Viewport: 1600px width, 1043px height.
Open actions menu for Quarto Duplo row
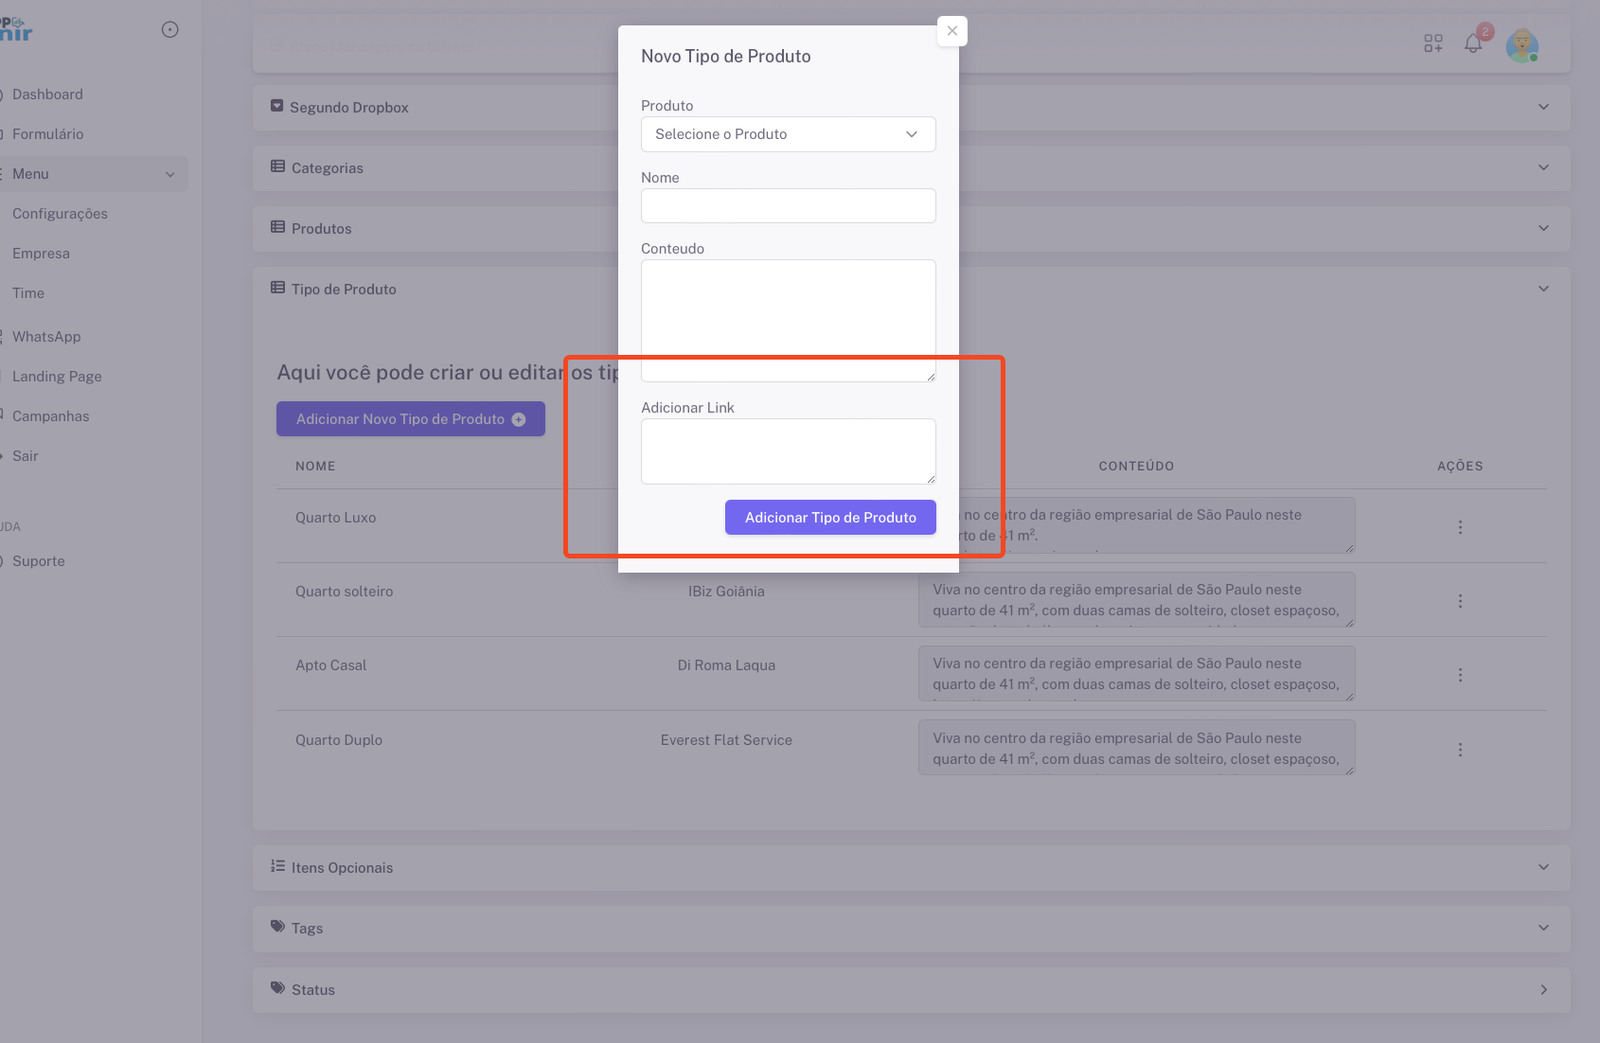click(1460, 749)
